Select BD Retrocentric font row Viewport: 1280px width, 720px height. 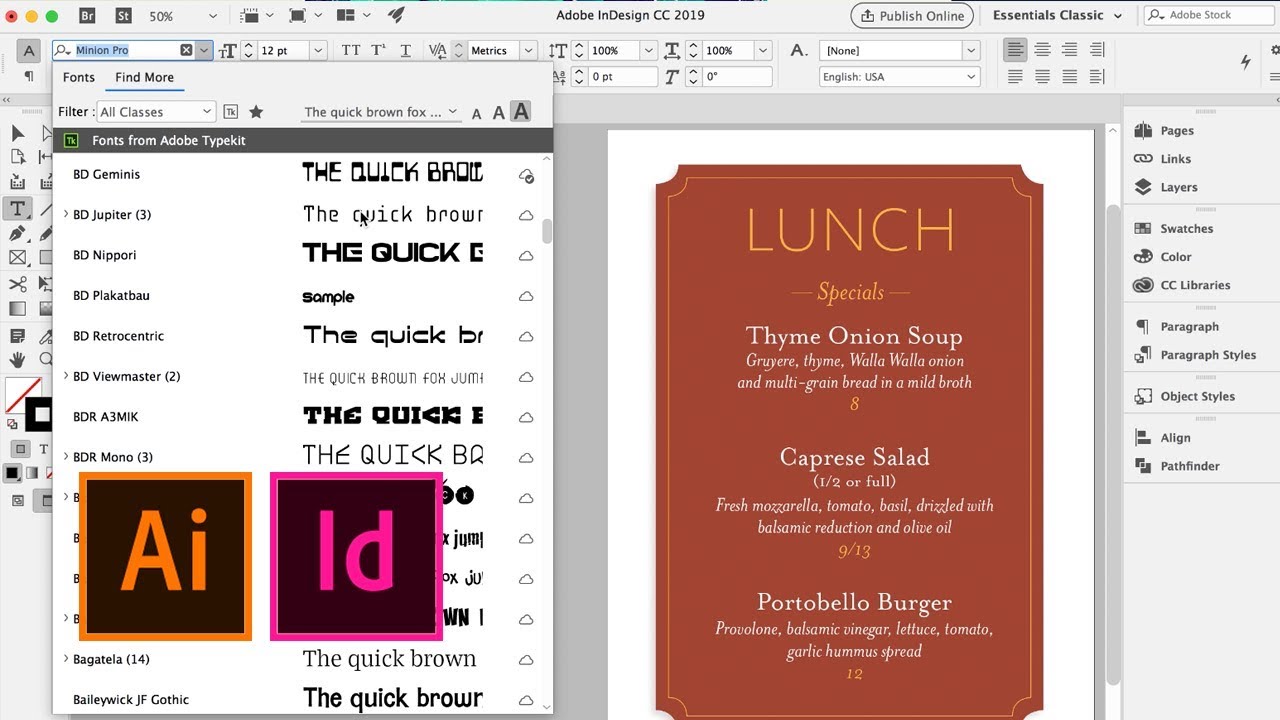tap(302, 336)
